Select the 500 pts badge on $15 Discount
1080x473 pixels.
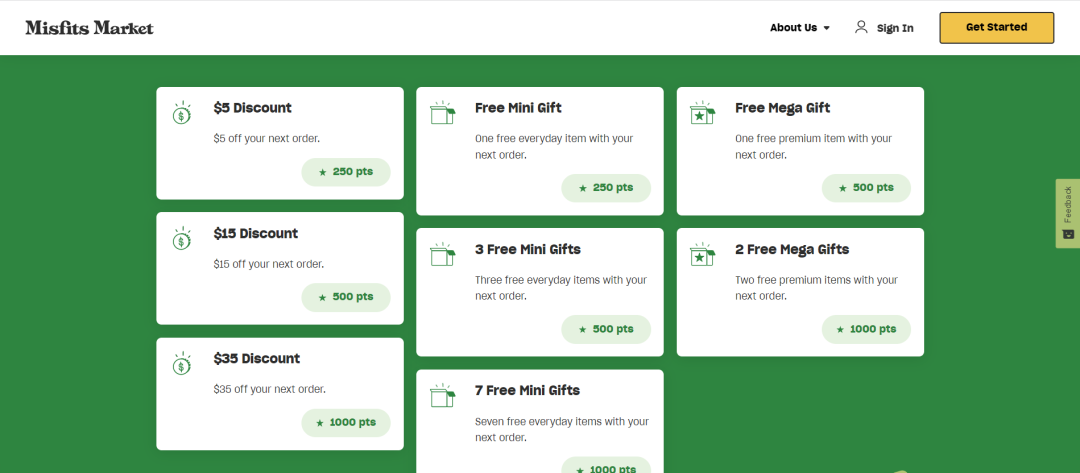coord(346,297)
